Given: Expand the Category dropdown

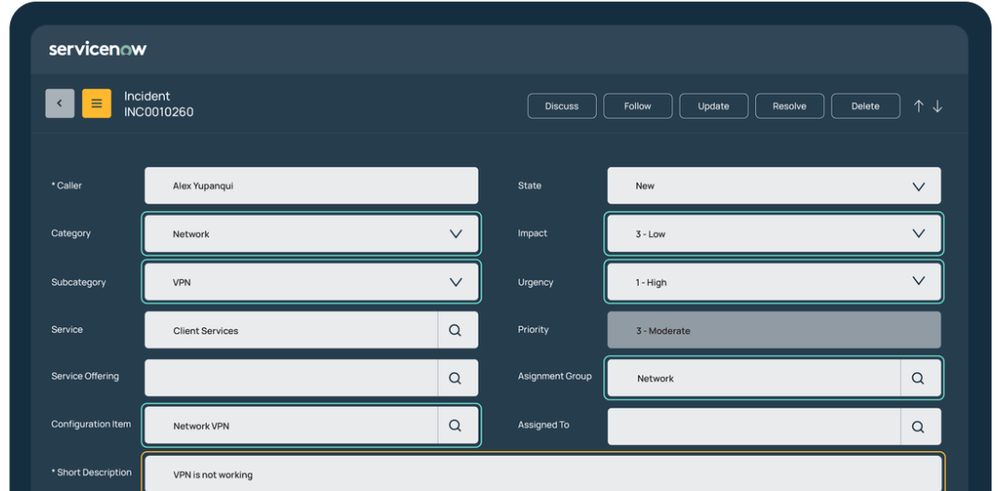Looking at the screenshot, I should point(311,234).
